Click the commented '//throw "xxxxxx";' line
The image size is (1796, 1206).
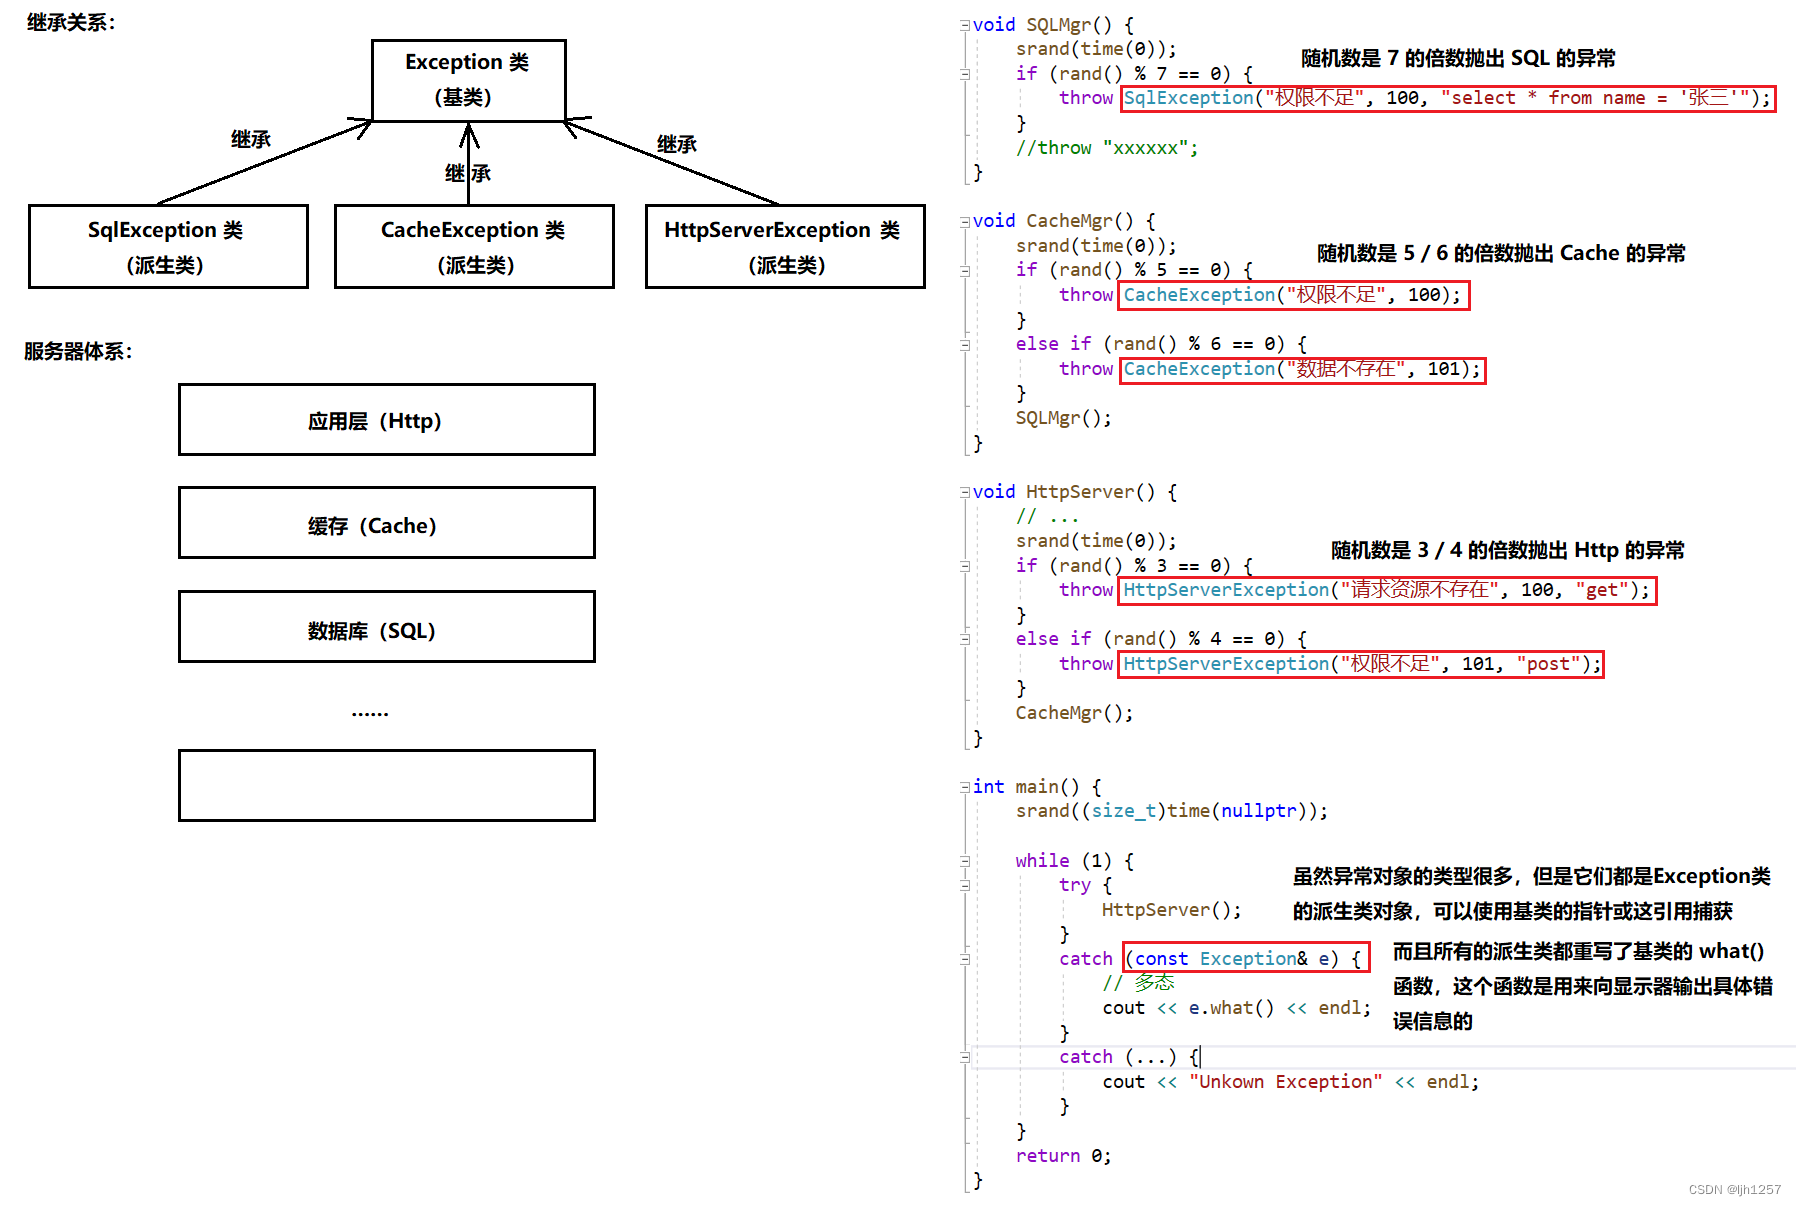(x=1106, y=148)
